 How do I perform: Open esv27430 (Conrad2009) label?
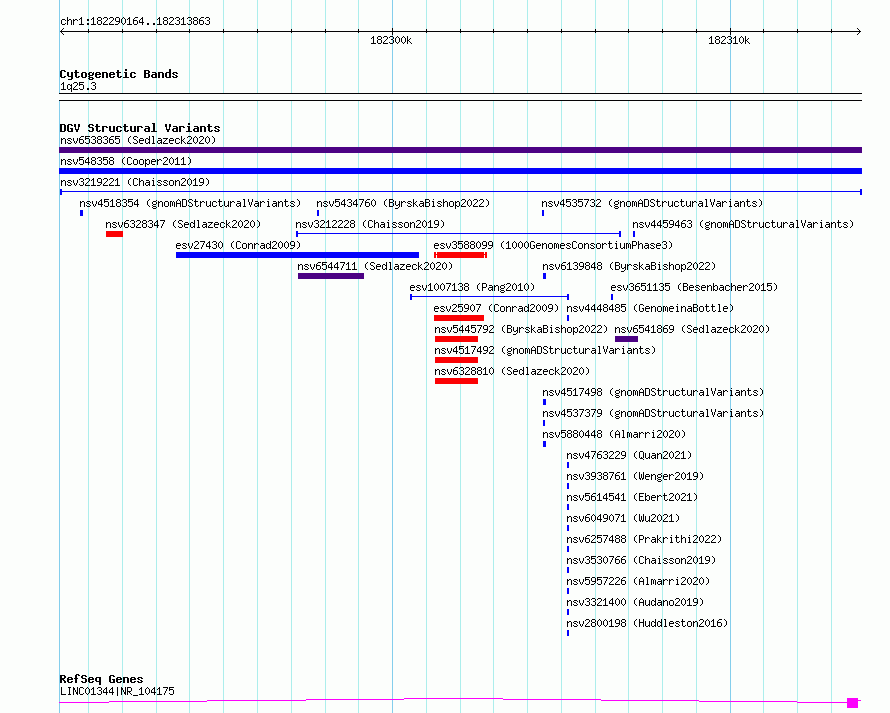[238, 245]
